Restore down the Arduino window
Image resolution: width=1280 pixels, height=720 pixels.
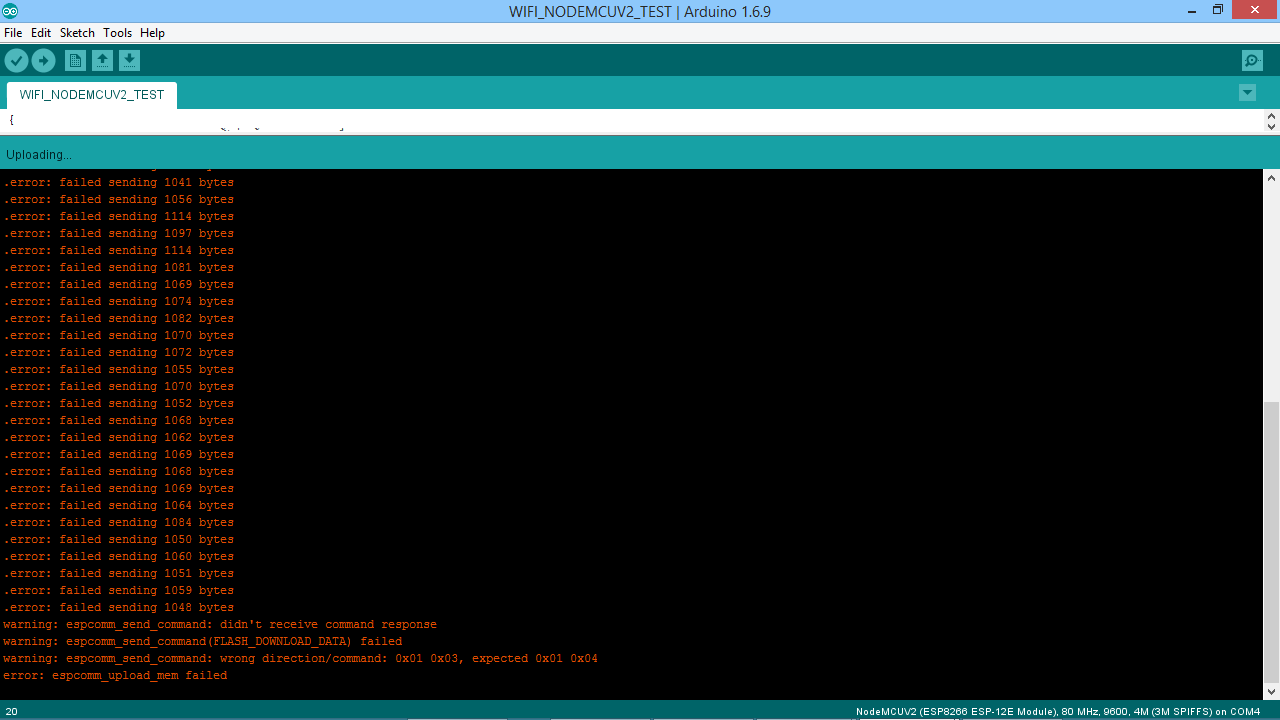(1217, 9)
